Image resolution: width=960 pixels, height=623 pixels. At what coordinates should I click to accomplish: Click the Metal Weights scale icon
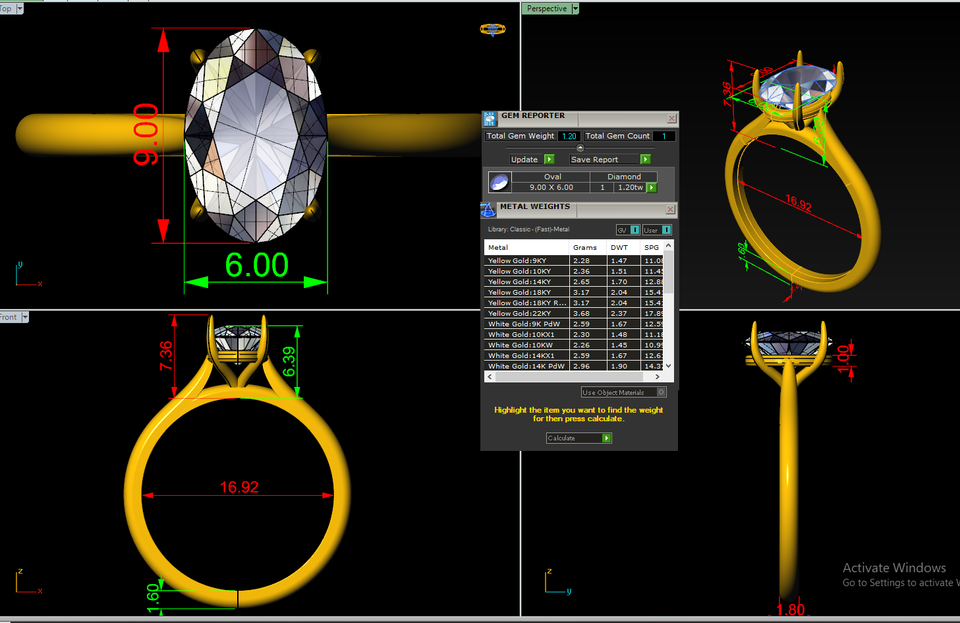coord(488,210)
